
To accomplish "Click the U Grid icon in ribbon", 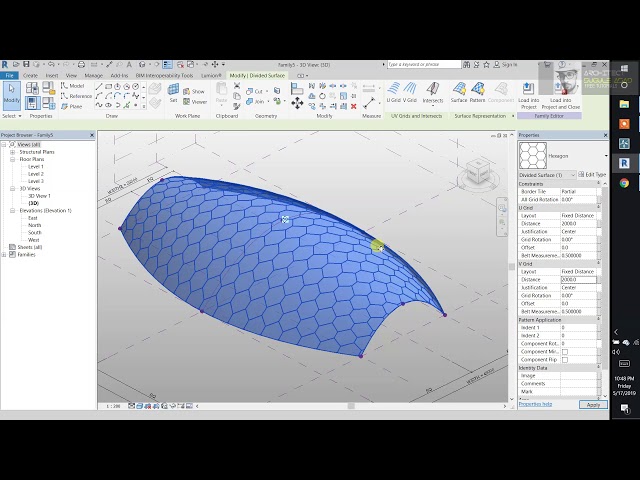I will 393,92.
